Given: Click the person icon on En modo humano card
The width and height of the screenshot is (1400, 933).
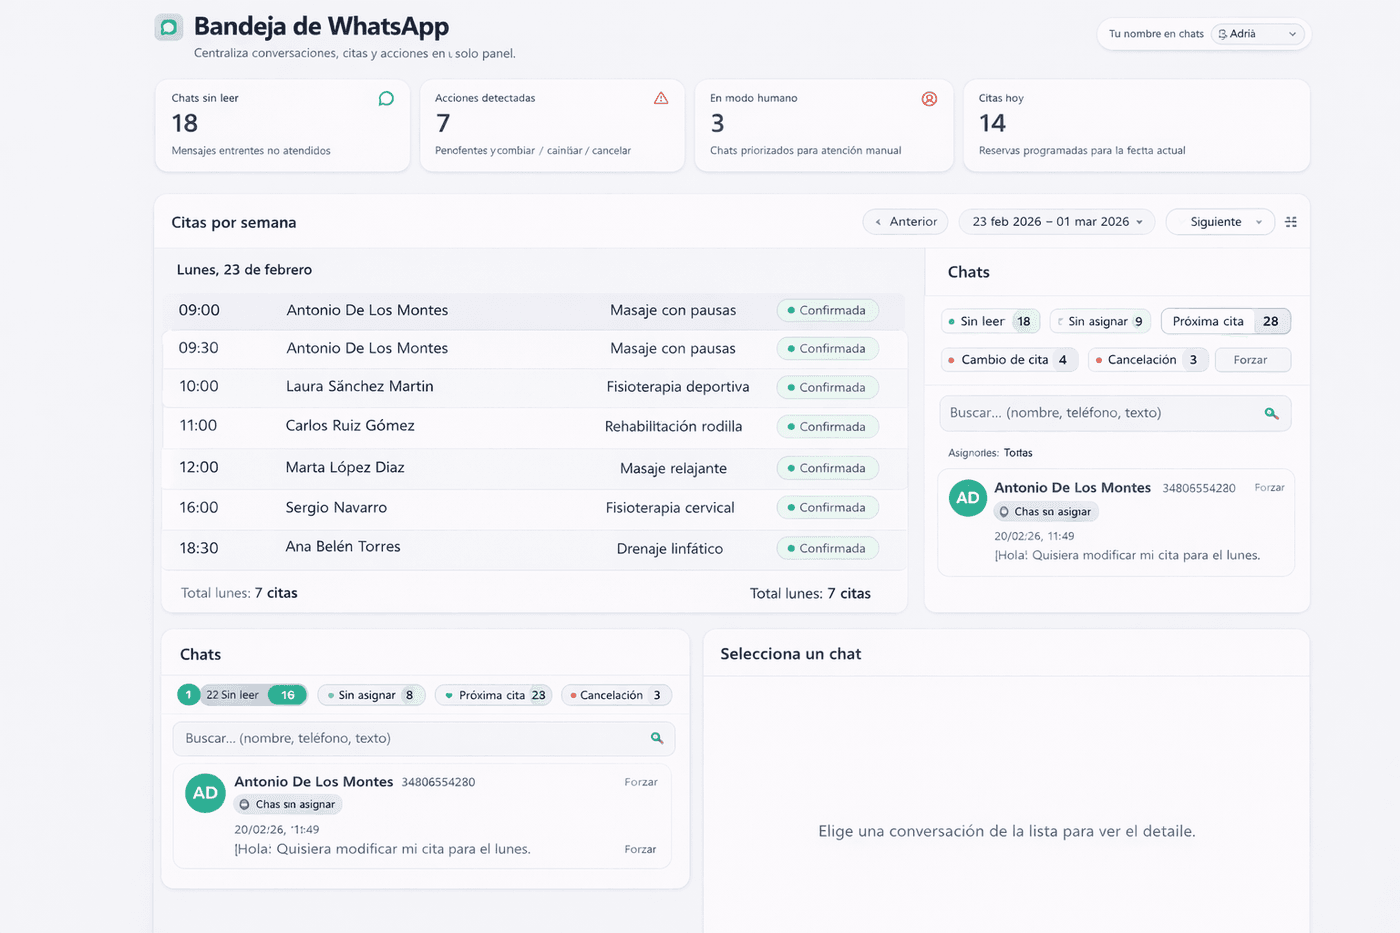Looking at the screenshot, I should point(929,98).
